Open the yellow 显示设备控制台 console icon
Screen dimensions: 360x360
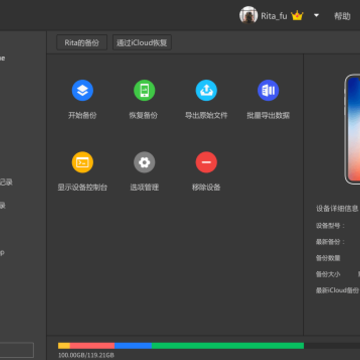point(82,162)
